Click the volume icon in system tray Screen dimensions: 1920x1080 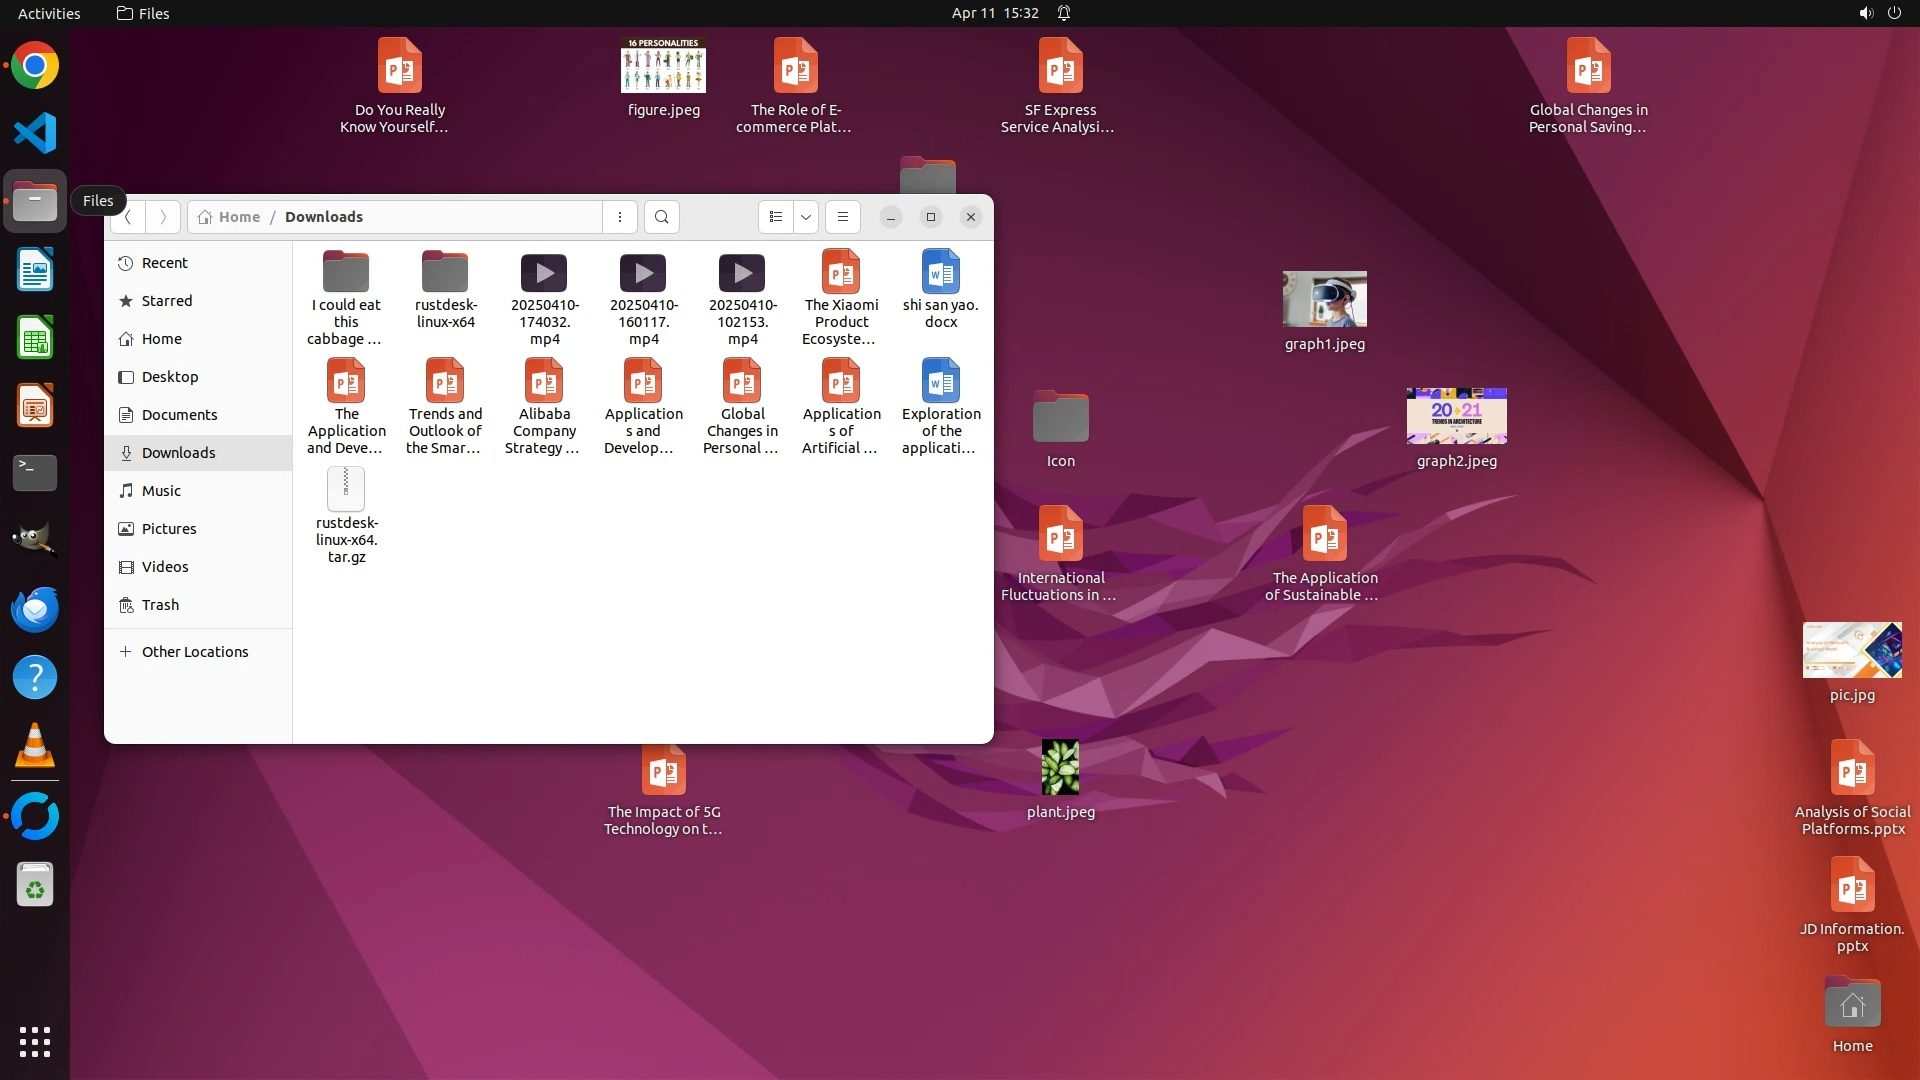point(1865,13)
